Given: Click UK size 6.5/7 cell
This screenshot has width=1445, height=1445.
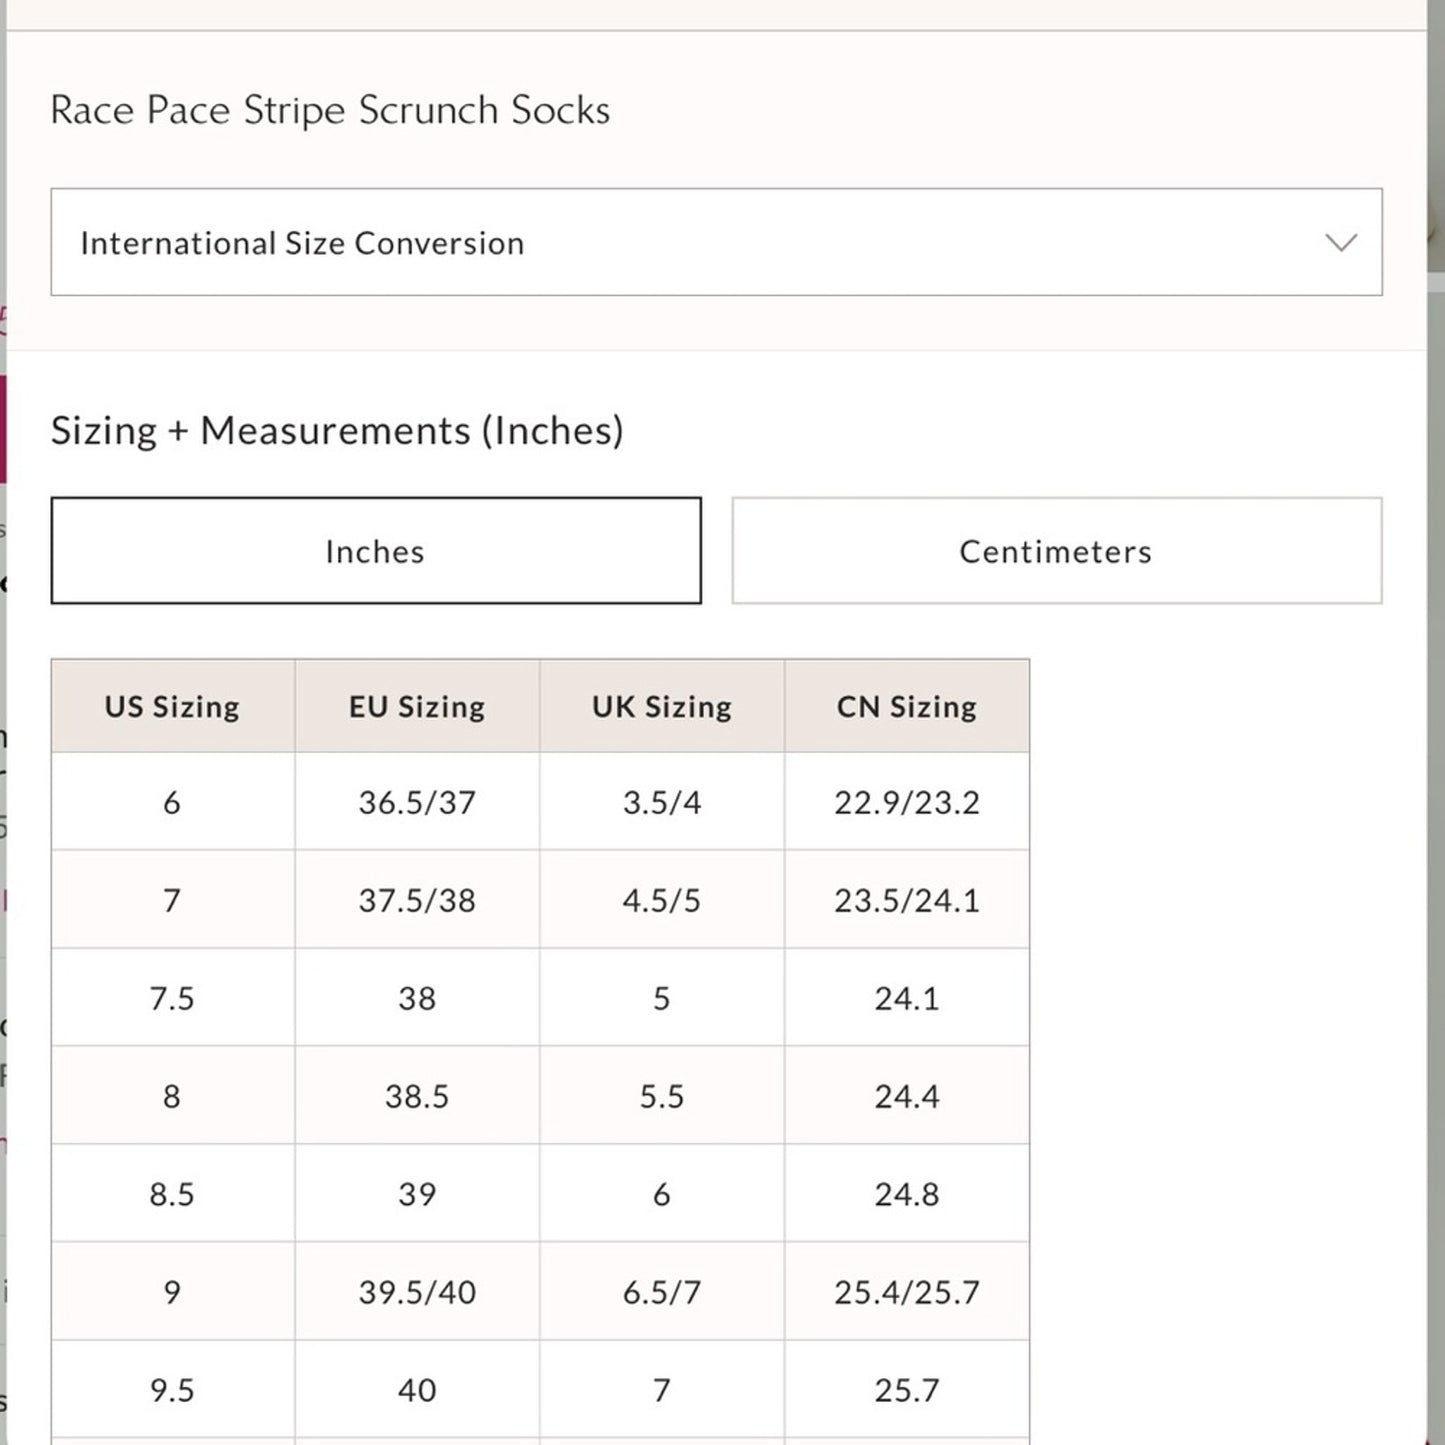Looking at the screenshot, I should (660, 1291).
